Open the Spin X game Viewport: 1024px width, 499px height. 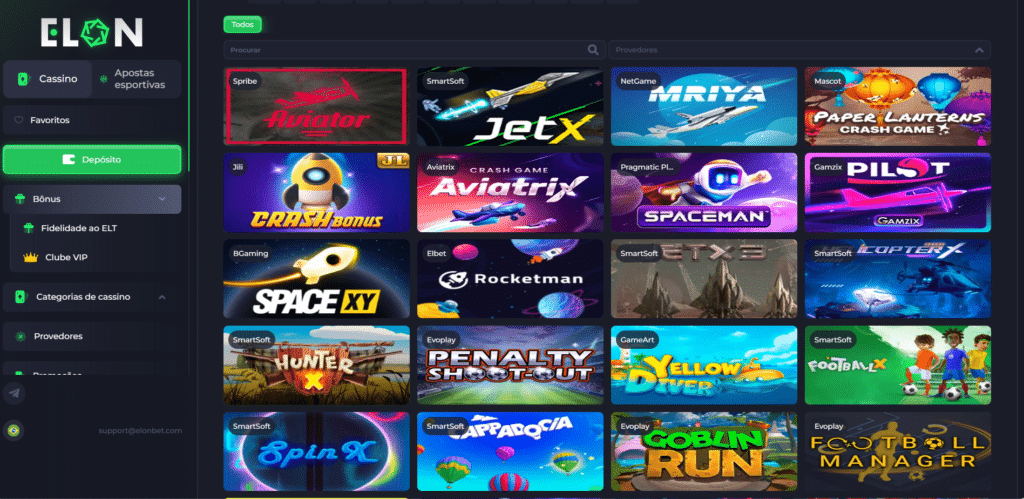pyautogui.click(x=316, y=451)
